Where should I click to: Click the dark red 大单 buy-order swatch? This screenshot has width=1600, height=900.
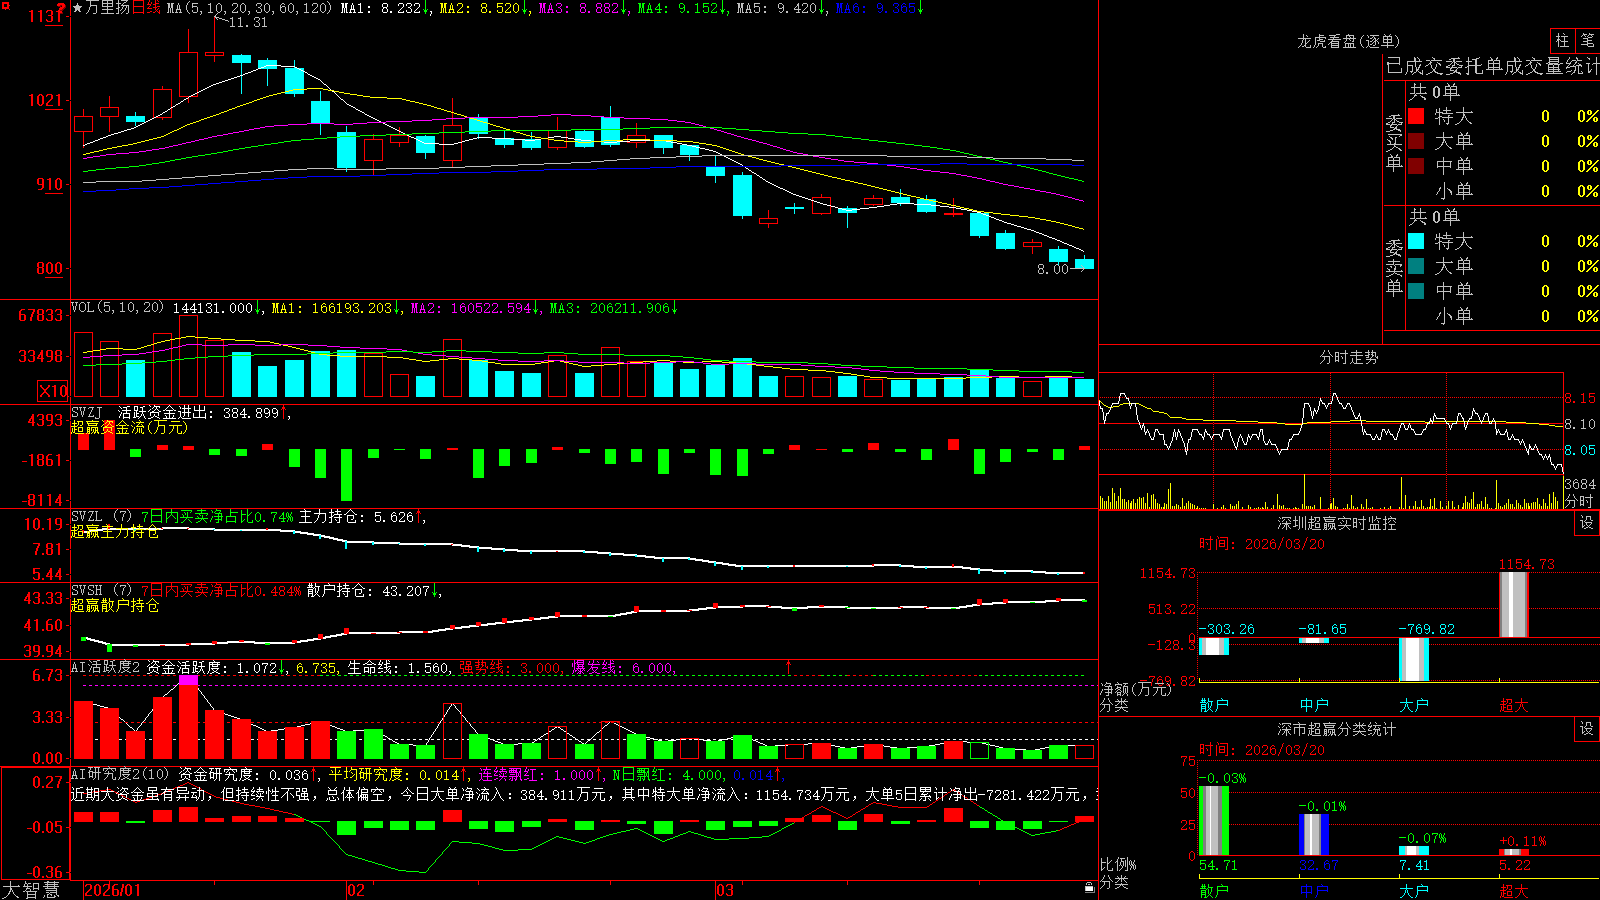pyautogui.click(x=1416, y=141)
